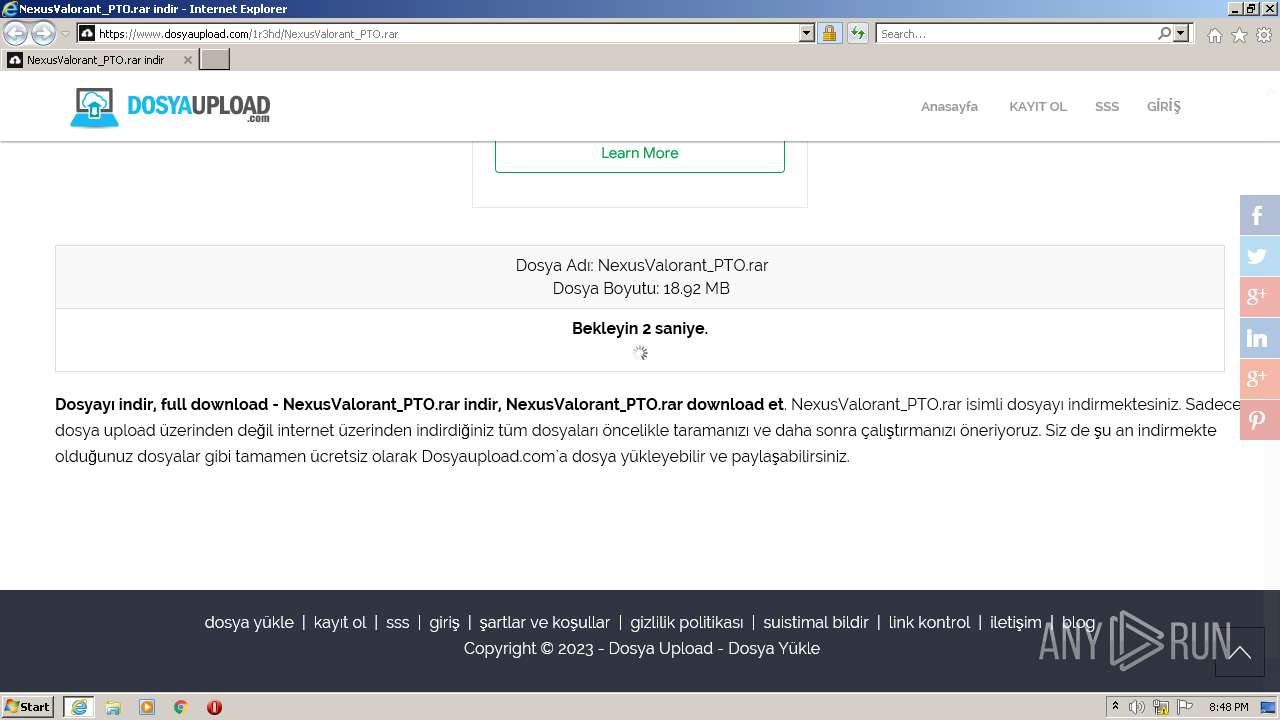Open the GİRİŞ menu item
The image size is (1280, 720).
[1163, 107]
